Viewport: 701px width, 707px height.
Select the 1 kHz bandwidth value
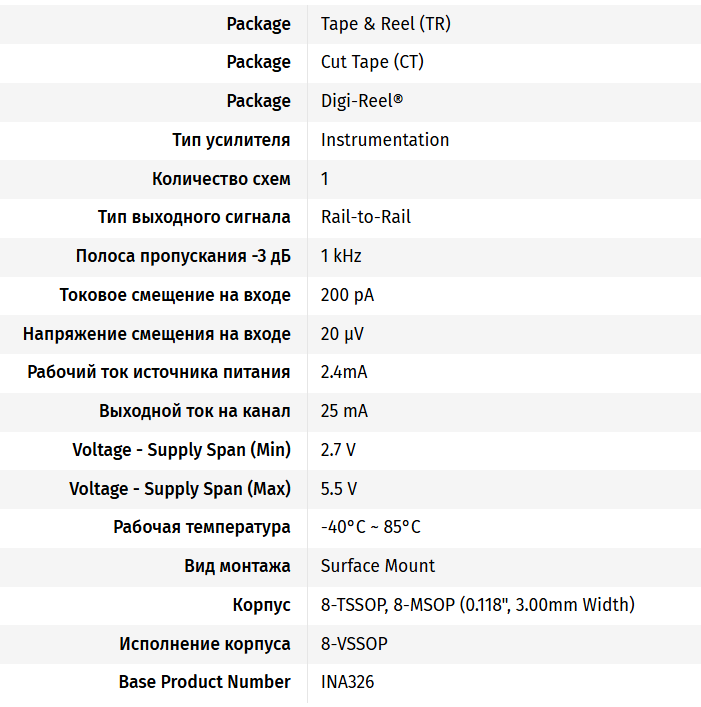(x=341, y=256)
